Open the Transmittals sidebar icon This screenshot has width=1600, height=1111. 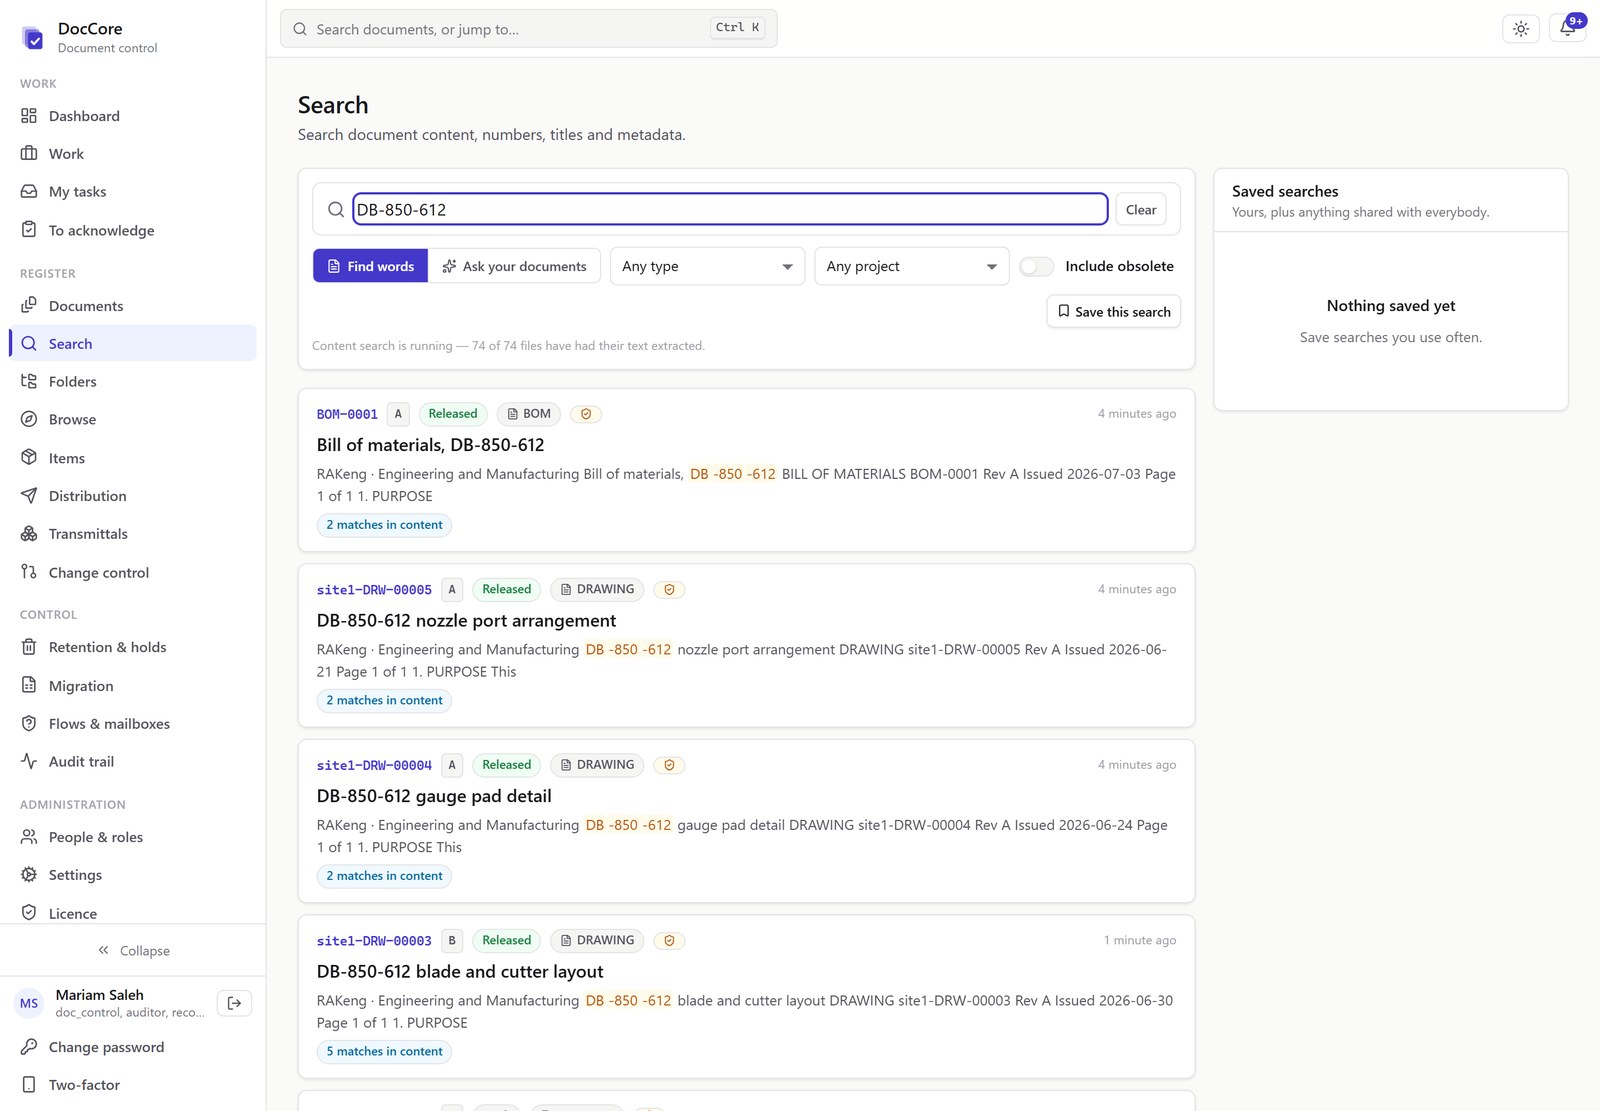tap(29, 534)
